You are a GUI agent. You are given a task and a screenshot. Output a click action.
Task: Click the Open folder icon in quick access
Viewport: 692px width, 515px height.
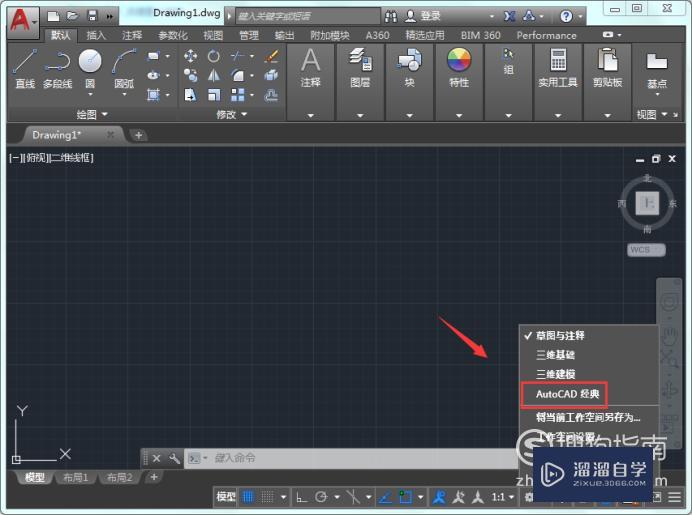72,16
